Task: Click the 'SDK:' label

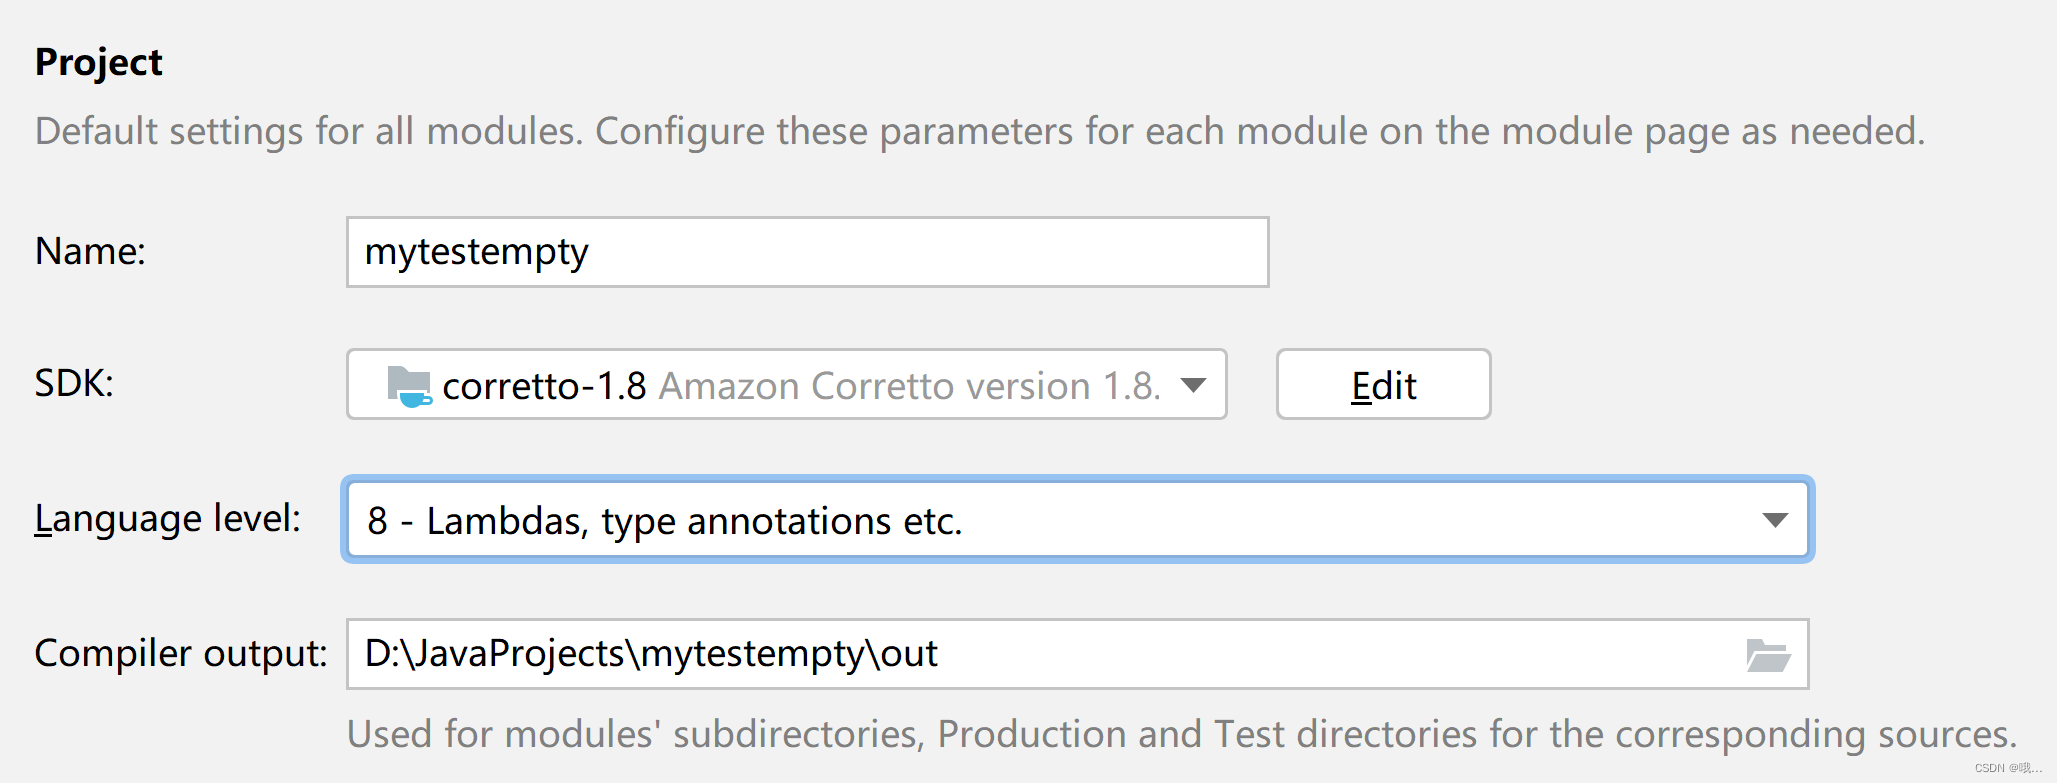Action: click(74, 384)
